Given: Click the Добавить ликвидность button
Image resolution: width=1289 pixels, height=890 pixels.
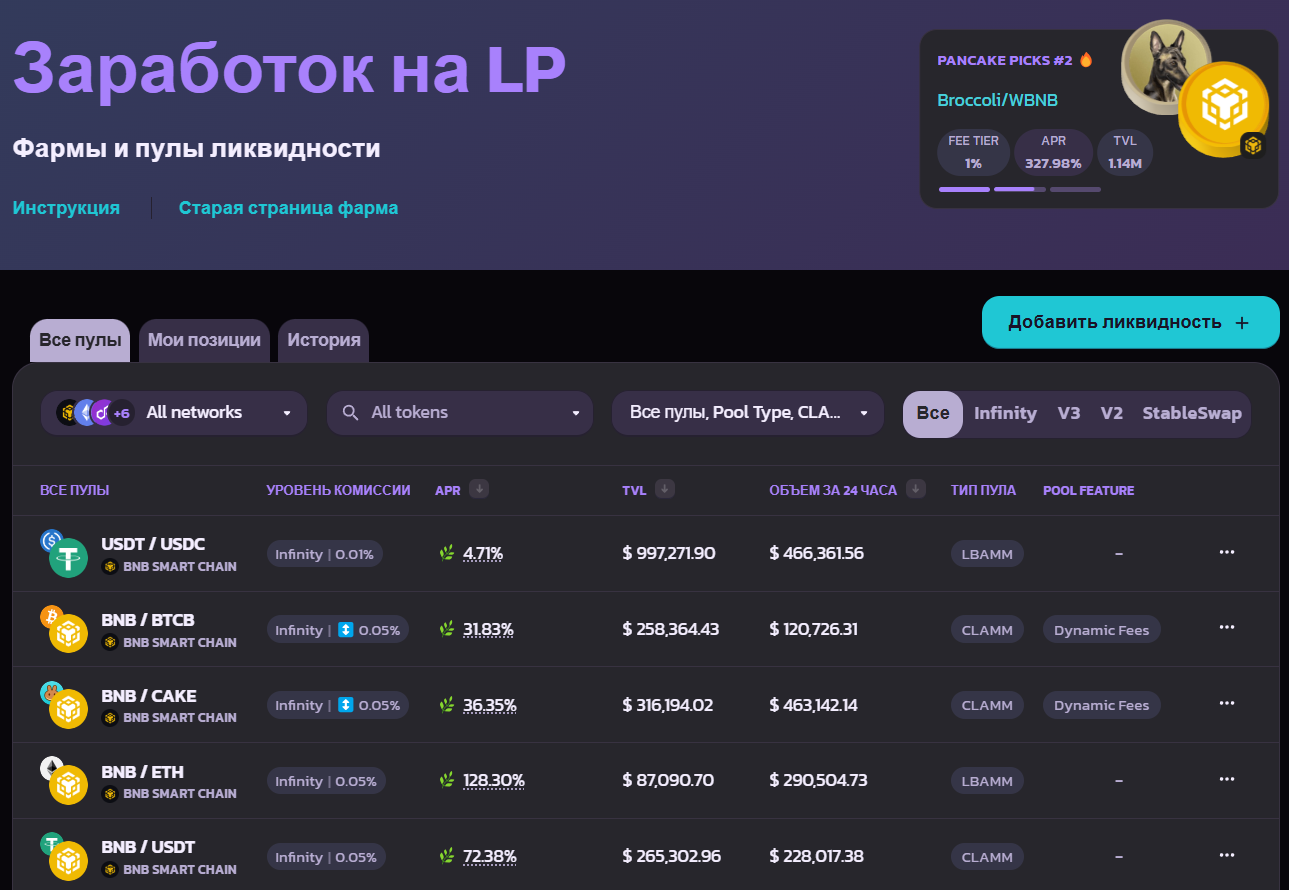Looking at the screenshot, I should point(1131,322).
